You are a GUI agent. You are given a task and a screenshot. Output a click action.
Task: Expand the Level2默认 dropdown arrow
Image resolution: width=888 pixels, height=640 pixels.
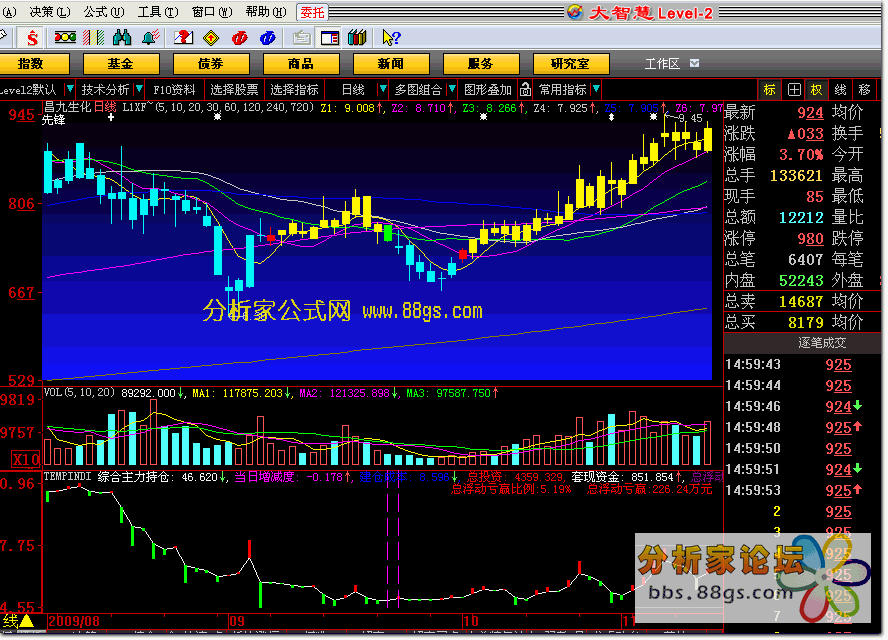point(70,89)
